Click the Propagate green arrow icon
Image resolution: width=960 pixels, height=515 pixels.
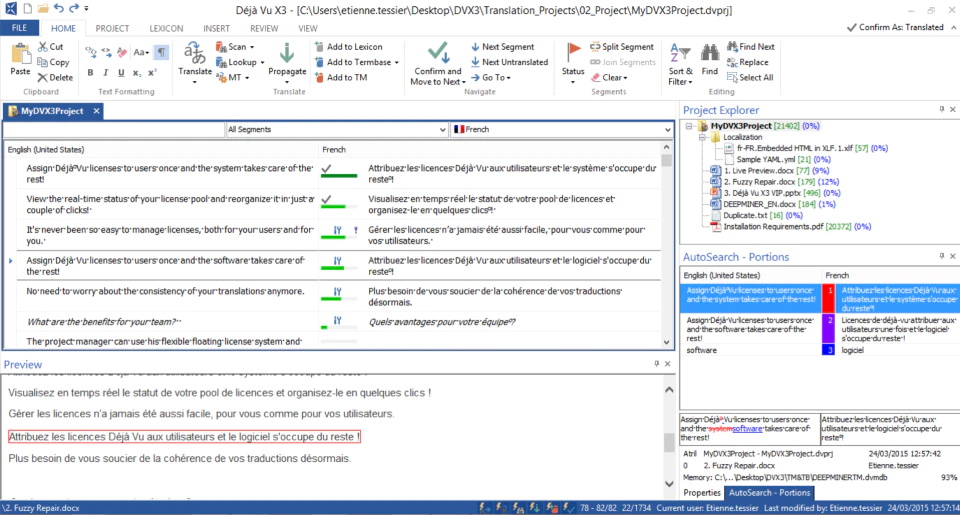pos(287,54)
